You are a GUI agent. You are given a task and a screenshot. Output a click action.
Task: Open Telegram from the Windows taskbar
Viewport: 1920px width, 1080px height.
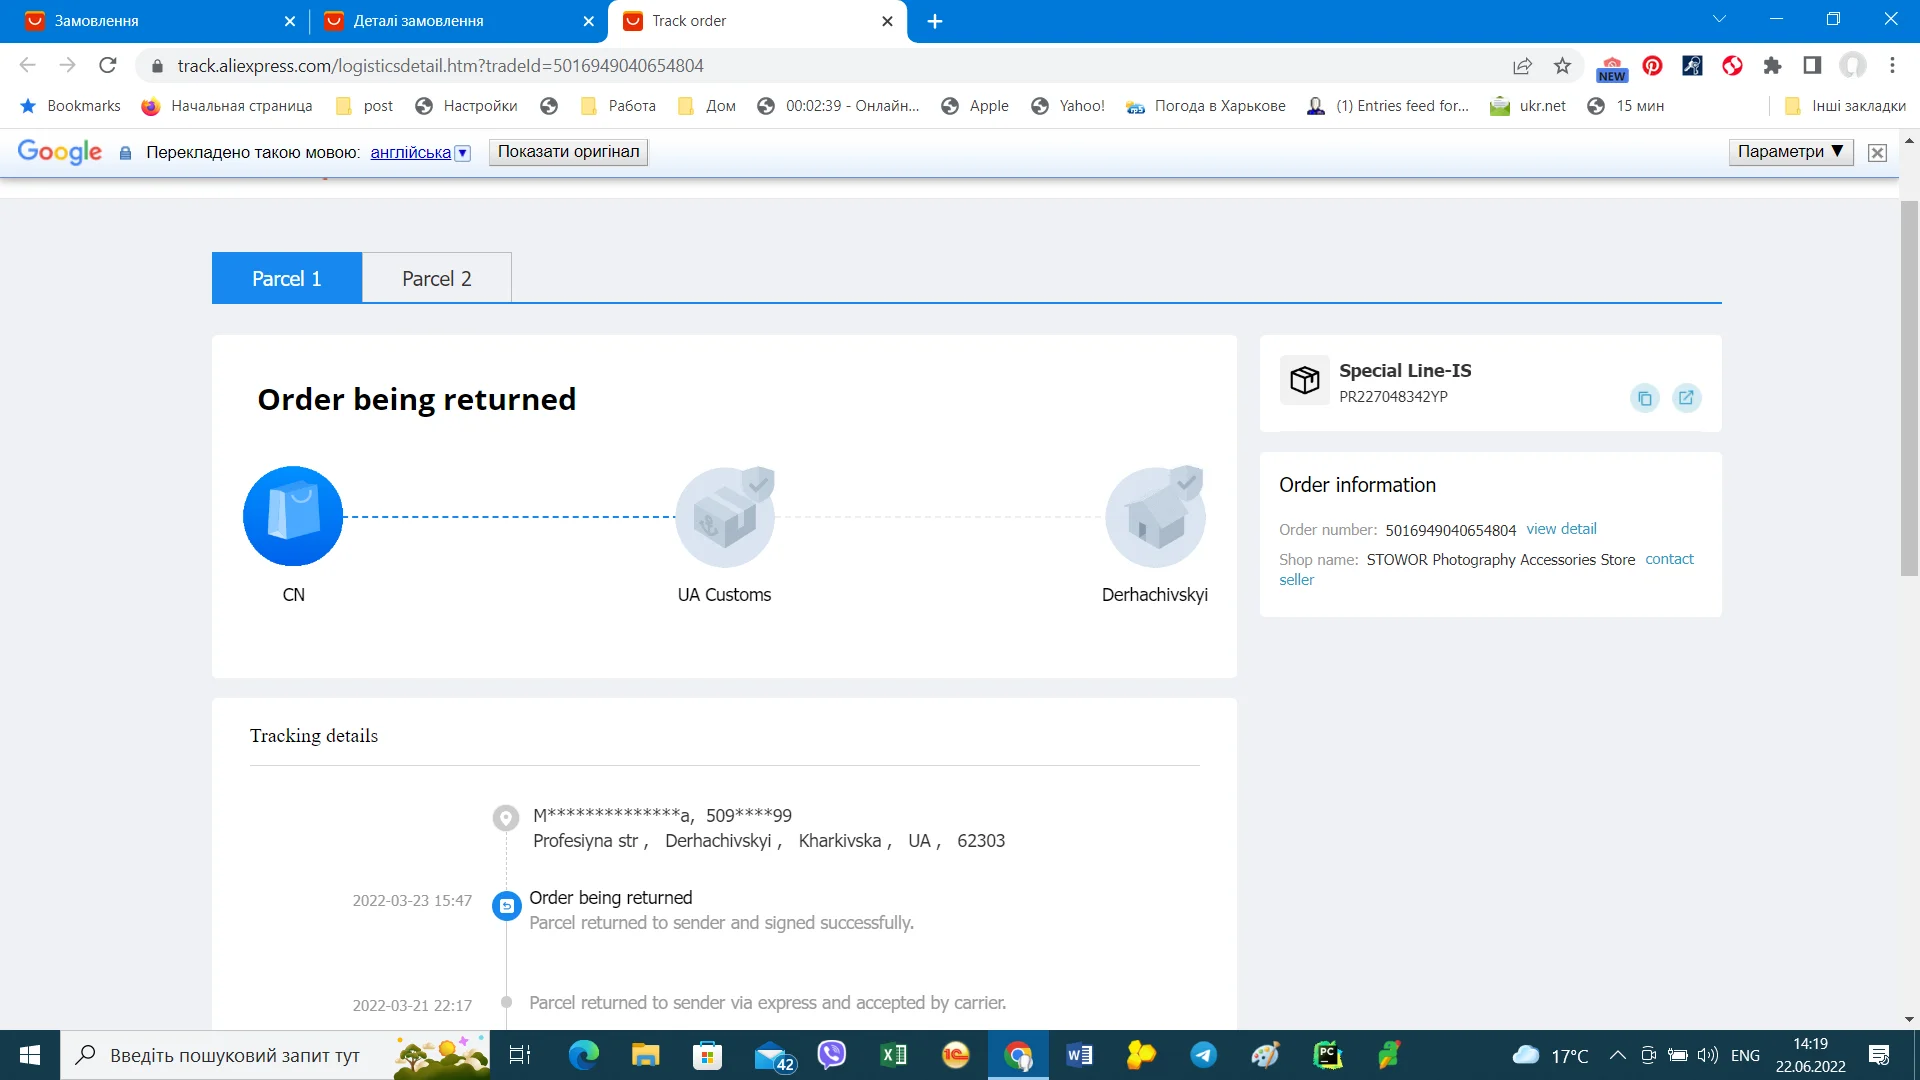(x=1203, y=1055)
